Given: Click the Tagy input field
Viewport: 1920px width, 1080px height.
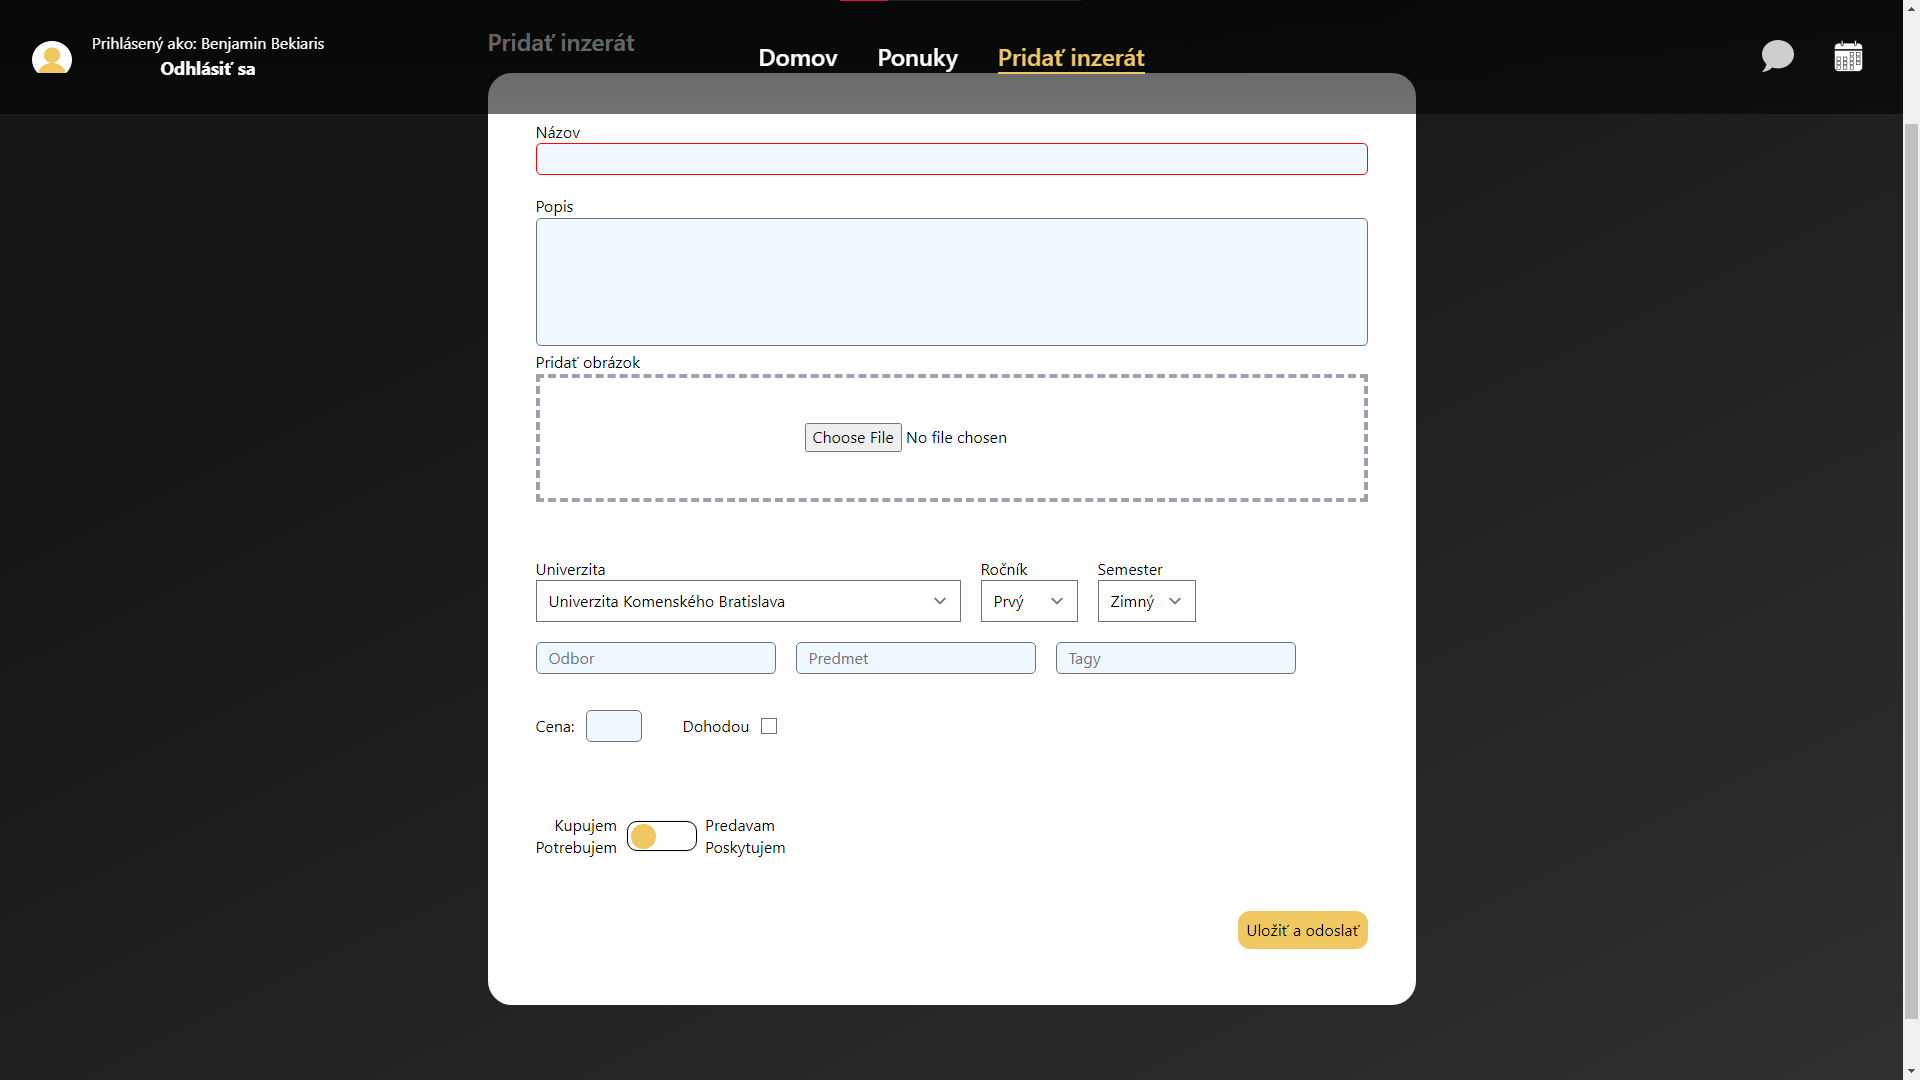Looking at the screenshot, I should (1175, 658).
